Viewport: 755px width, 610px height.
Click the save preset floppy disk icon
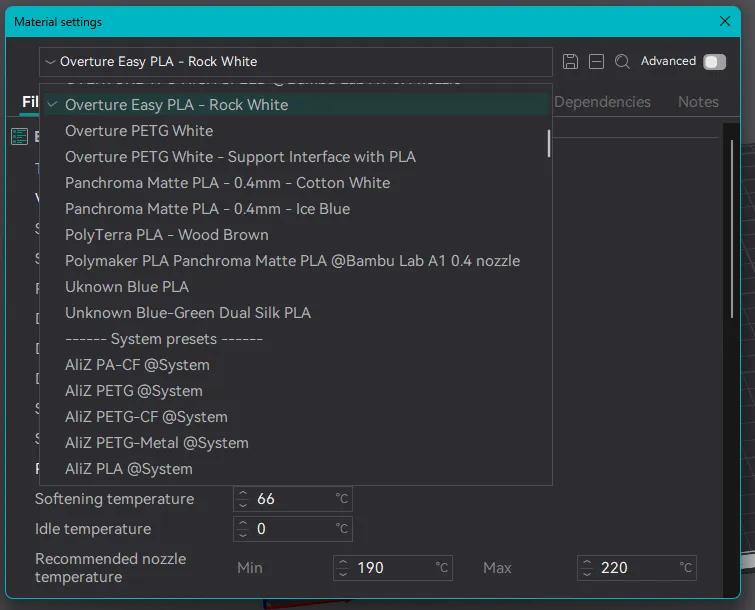coord(570,62)
